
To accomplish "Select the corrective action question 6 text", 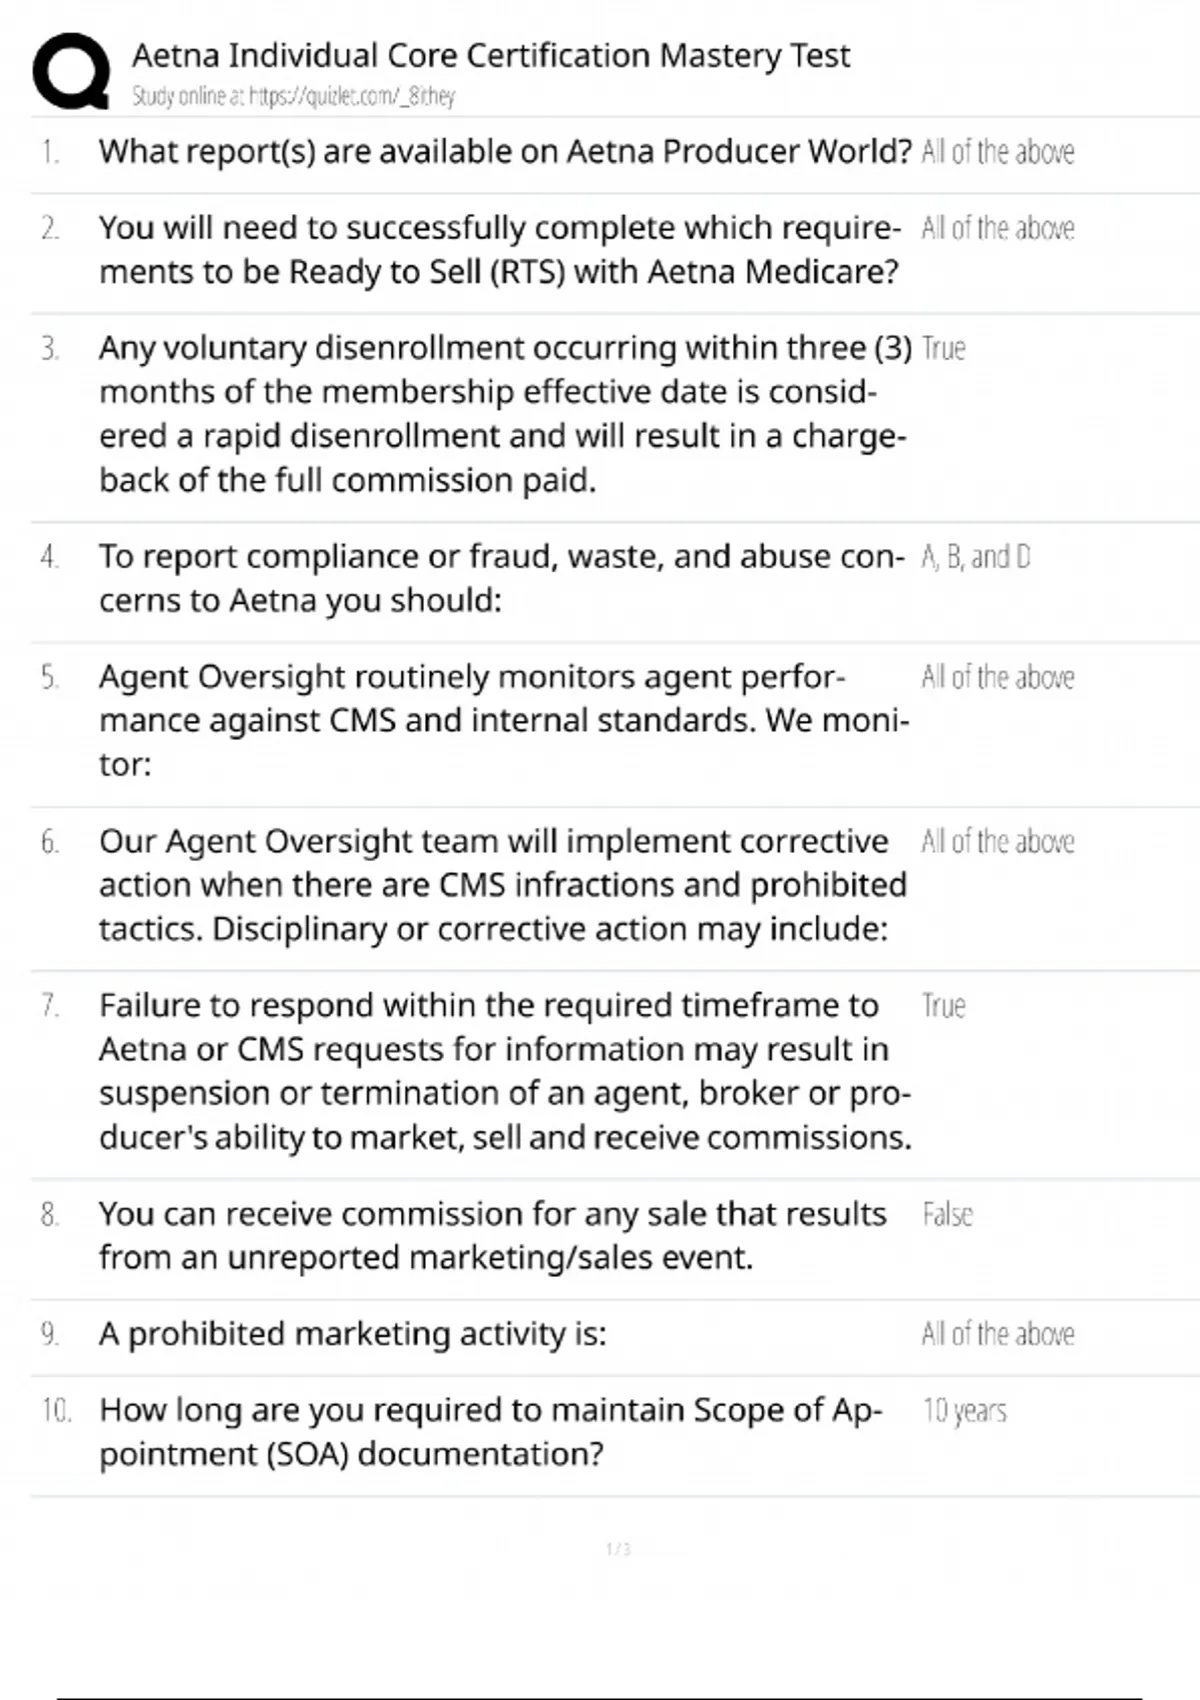I will [502, 885].
